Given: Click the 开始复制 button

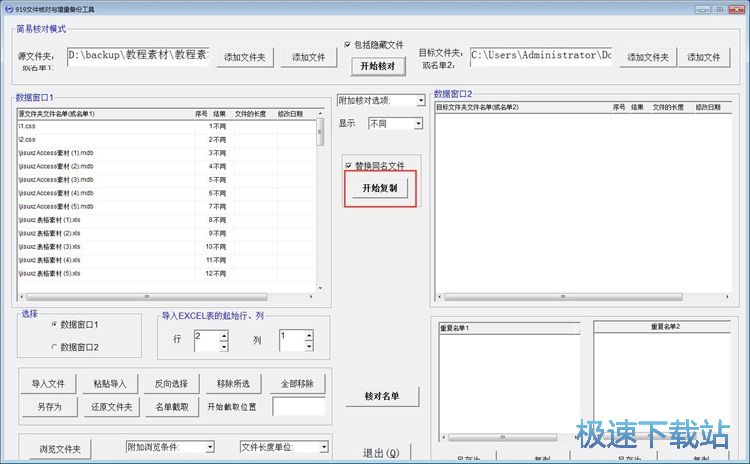Looking at the screenshot, I should pyautogui.click(x=380, y=188).
